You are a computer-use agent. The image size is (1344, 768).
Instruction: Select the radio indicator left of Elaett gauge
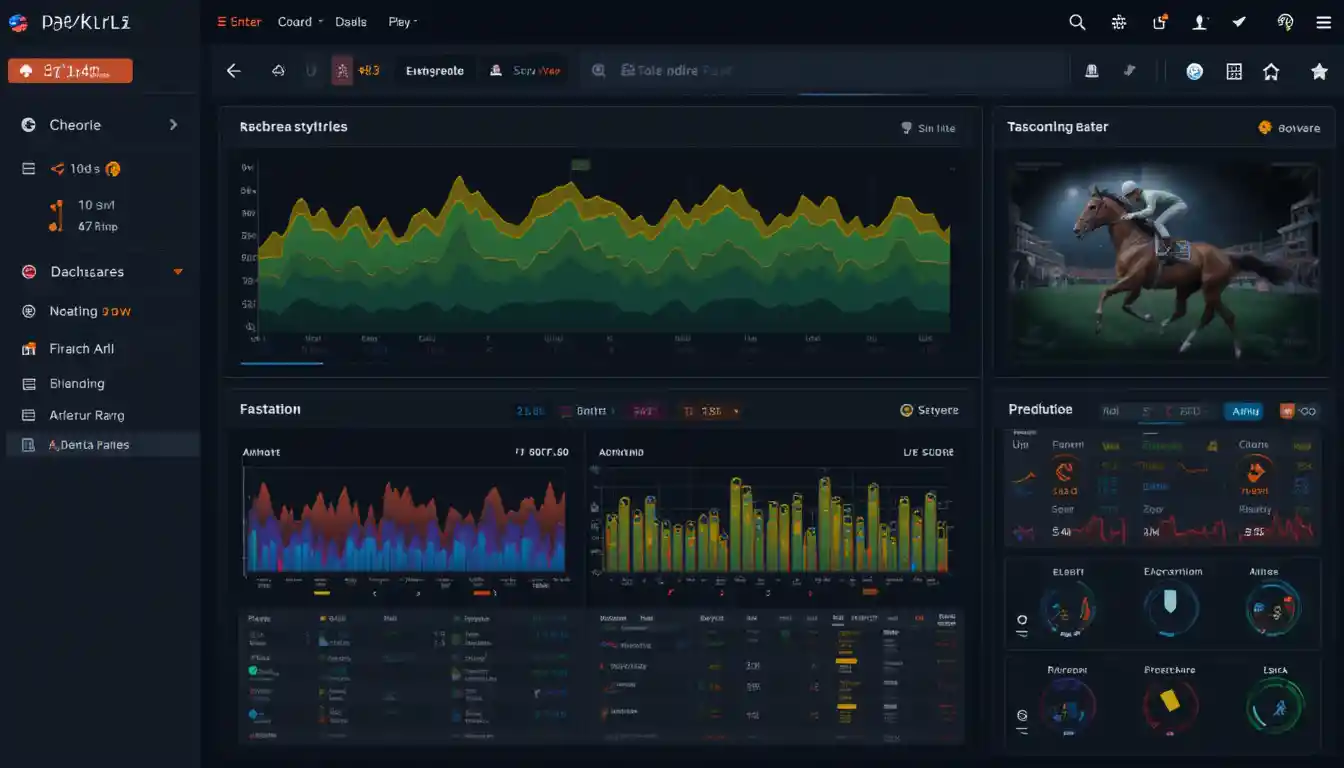pyautogui.click(x=1021, y=621)
